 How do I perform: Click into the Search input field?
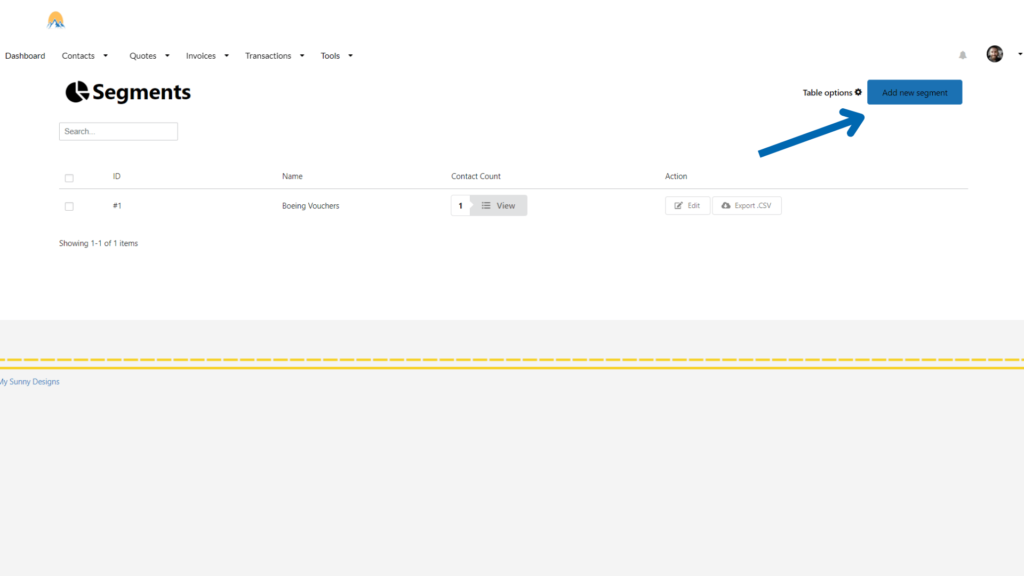tap(118, 132)
